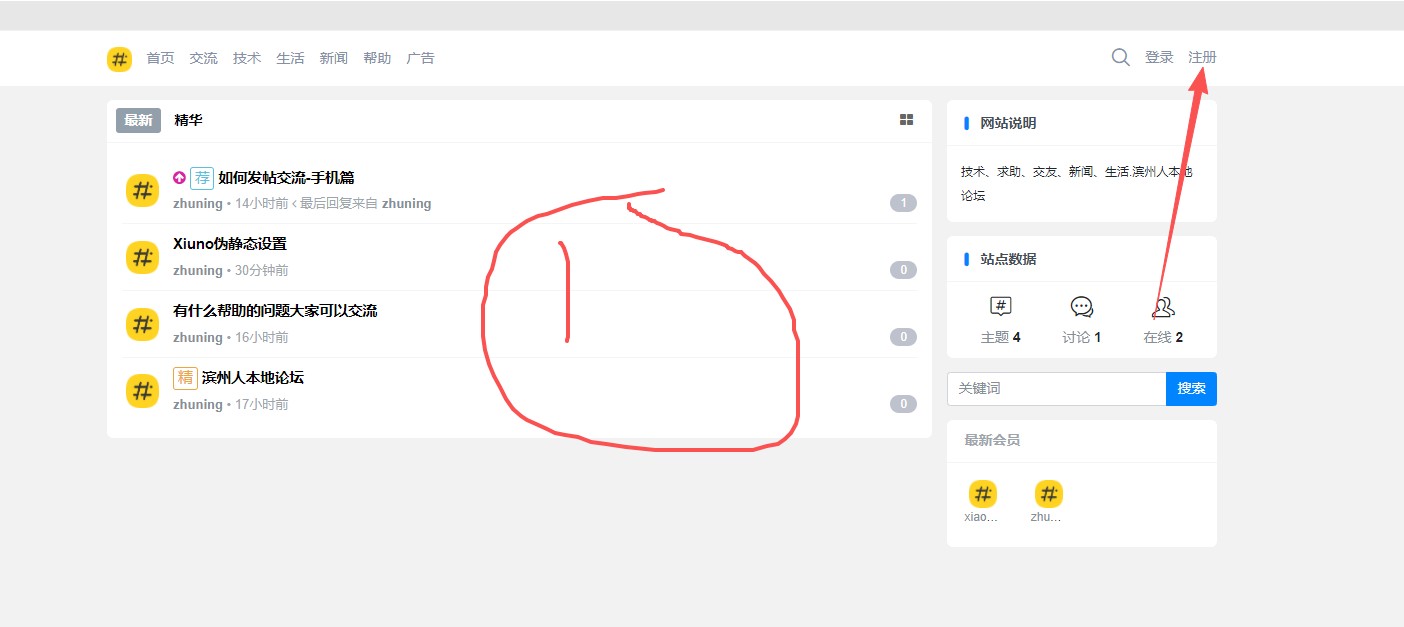Click the 注册 register link
The image size is (1404, 627).
(1202, 57)
